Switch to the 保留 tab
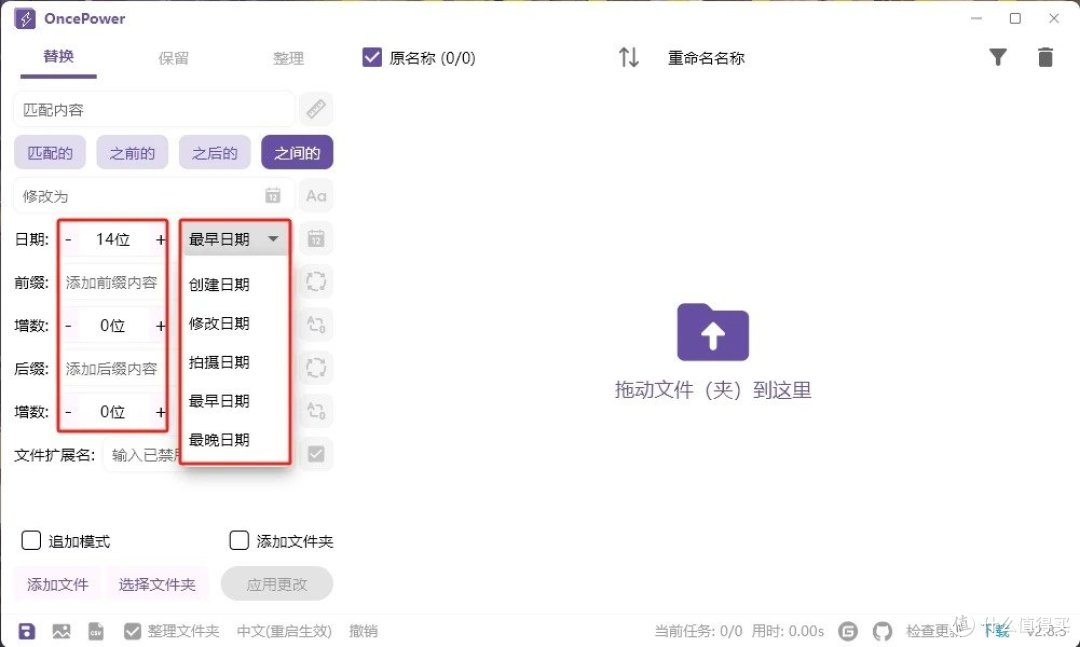The height and width of the screenshot is (647, 1080). [173, 58]
